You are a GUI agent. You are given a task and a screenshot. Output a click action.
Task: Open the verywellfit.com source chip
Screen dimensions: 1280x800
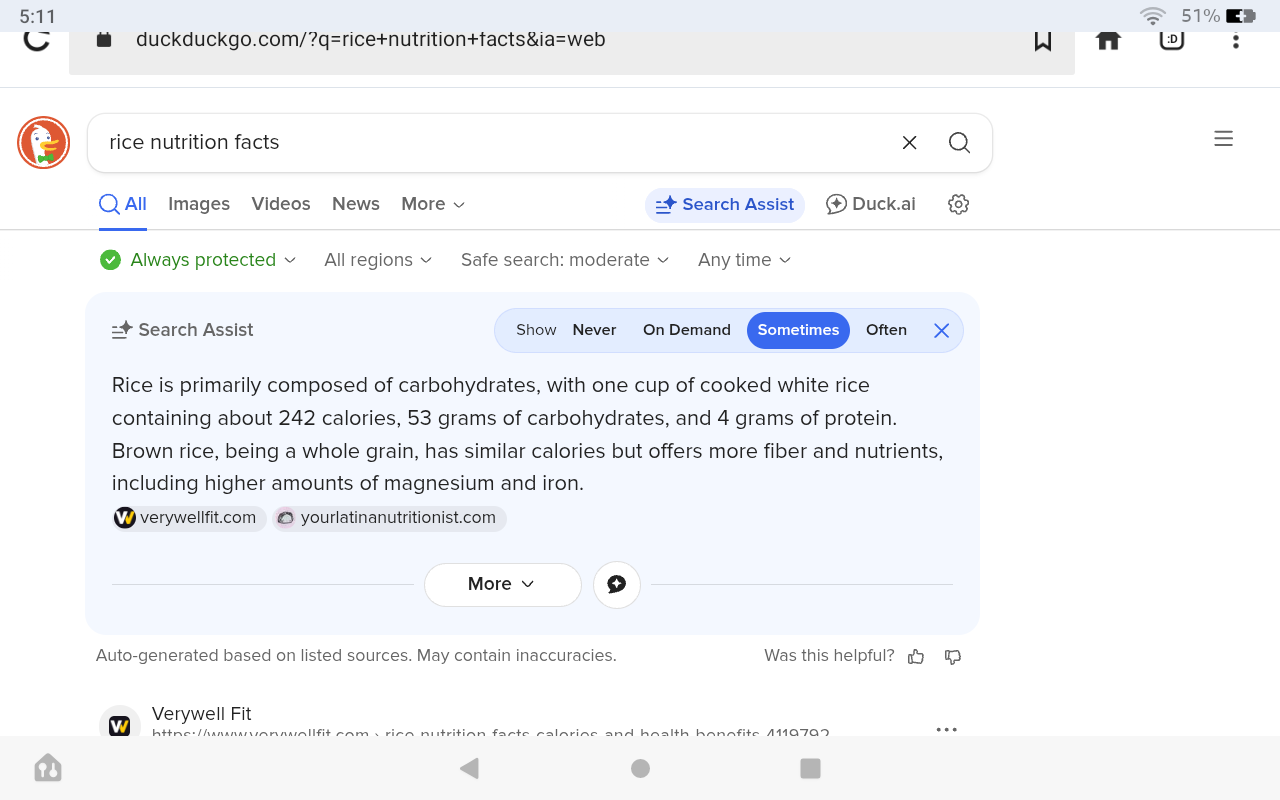tap(189, 518)
